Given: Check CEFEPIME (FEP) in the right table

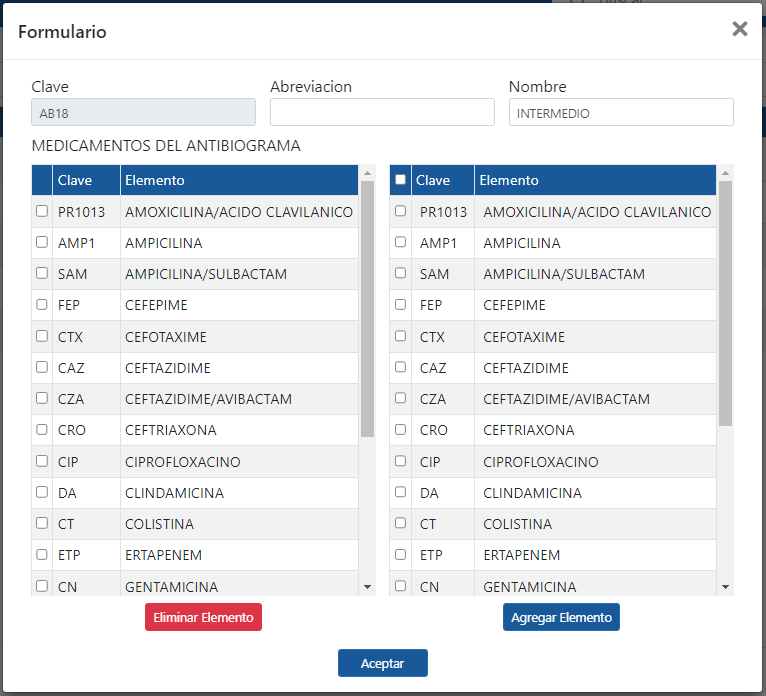Looking at the screenshot, I should tap(401, 304).
